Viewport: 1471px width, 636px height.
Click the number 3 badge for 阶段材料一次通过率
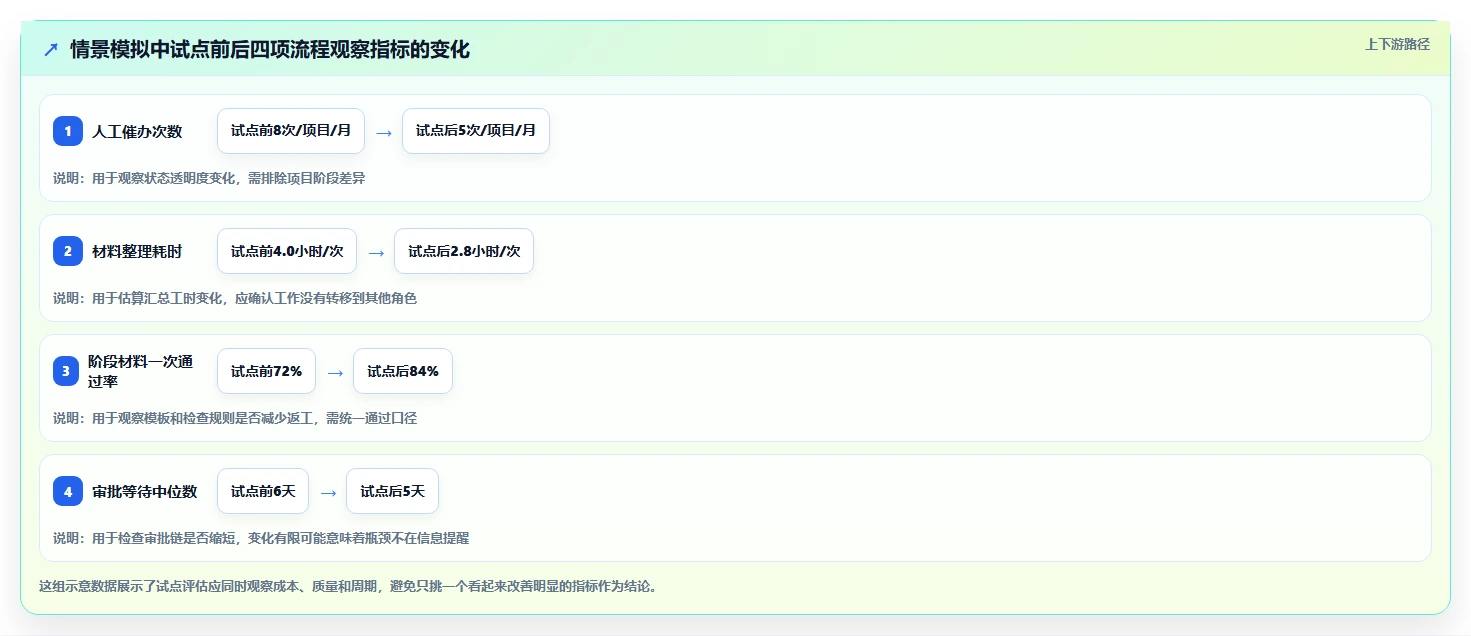pos(68,371)
